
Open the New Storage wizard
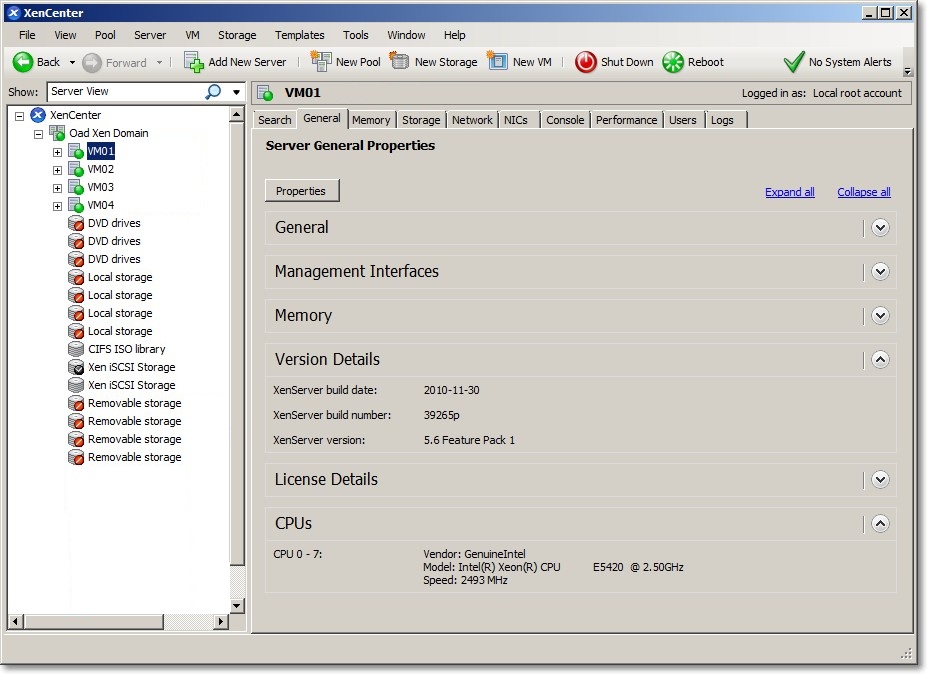point(433,62)
